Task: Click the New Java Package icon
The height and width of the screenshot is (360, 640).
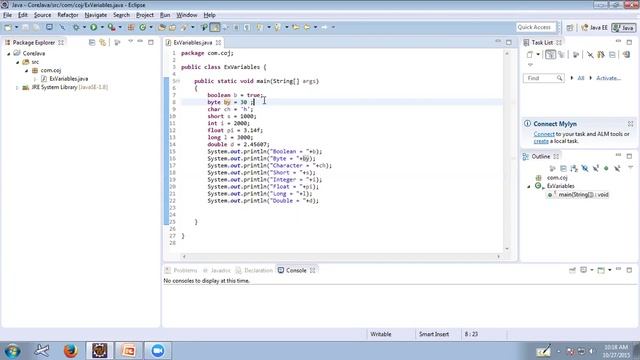Action: (x=131, y=27)
